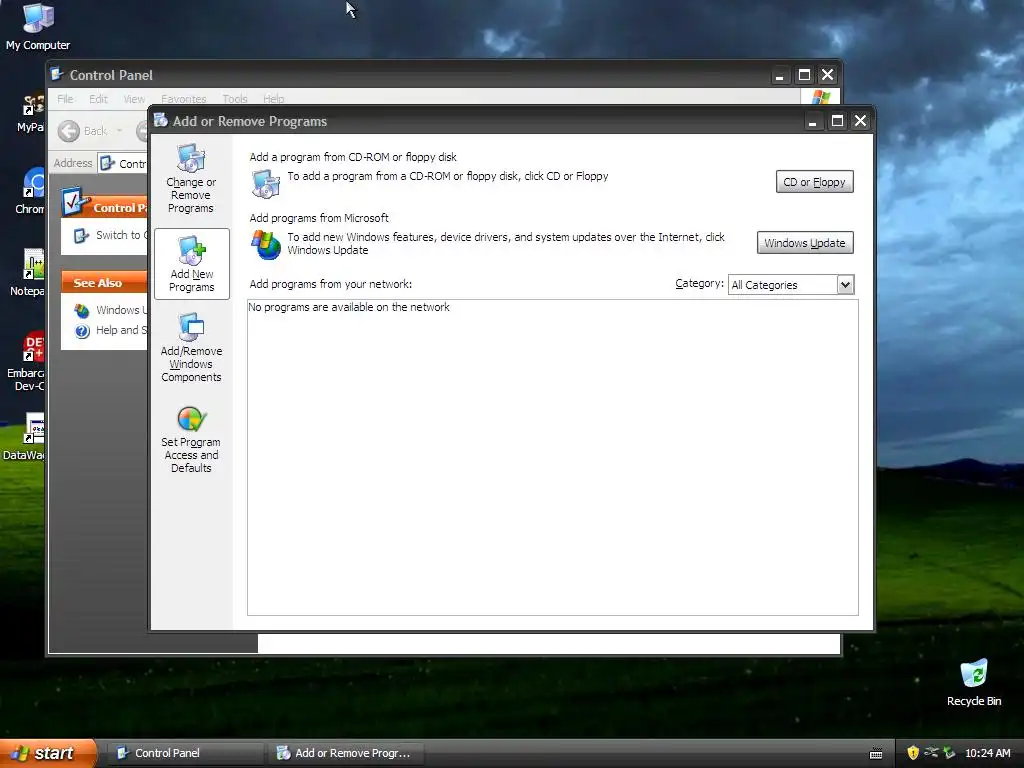Open Add/Remove Windows Components
The image size is (1024, 768).
click(x=191, y=348)
